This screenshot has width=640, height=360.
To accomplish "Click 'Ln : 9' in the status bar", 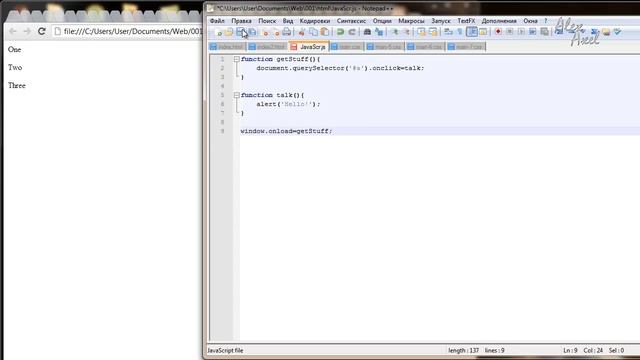I will (x=570, y=350).
